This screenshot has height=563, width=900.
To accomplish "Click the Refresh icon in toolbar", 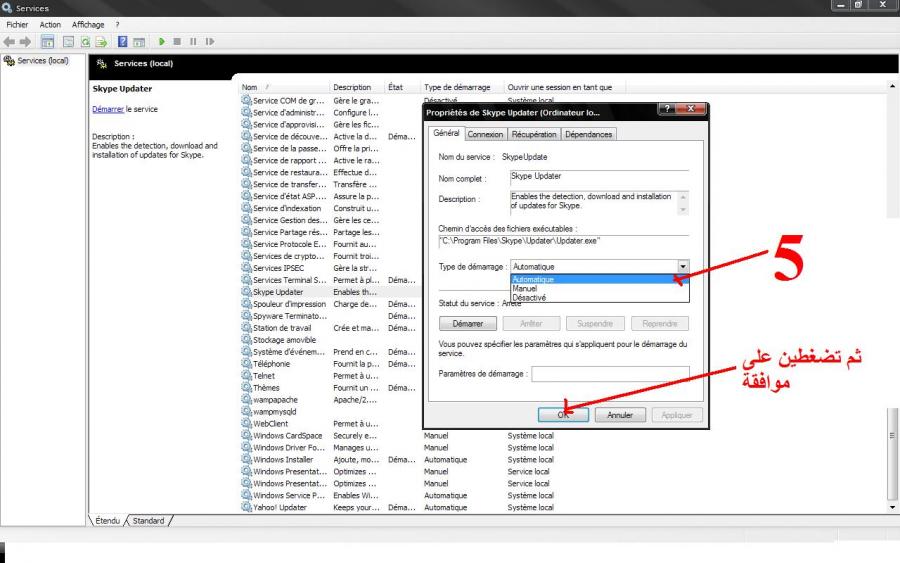I will (x=87, y=41).
